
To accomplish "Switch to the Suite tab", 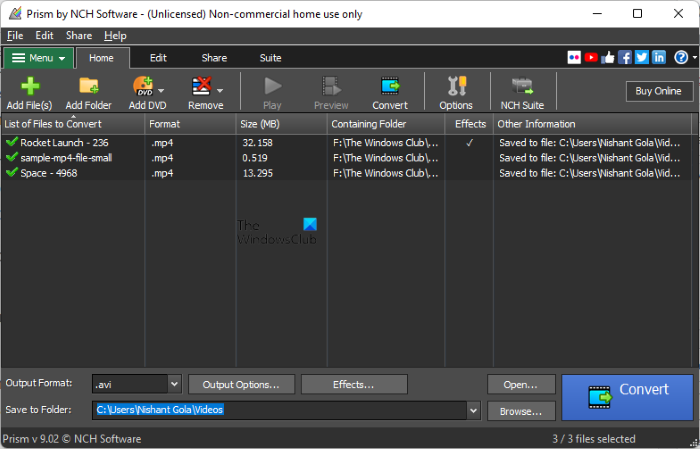I will pyautogui.click(x=271, y=58).
